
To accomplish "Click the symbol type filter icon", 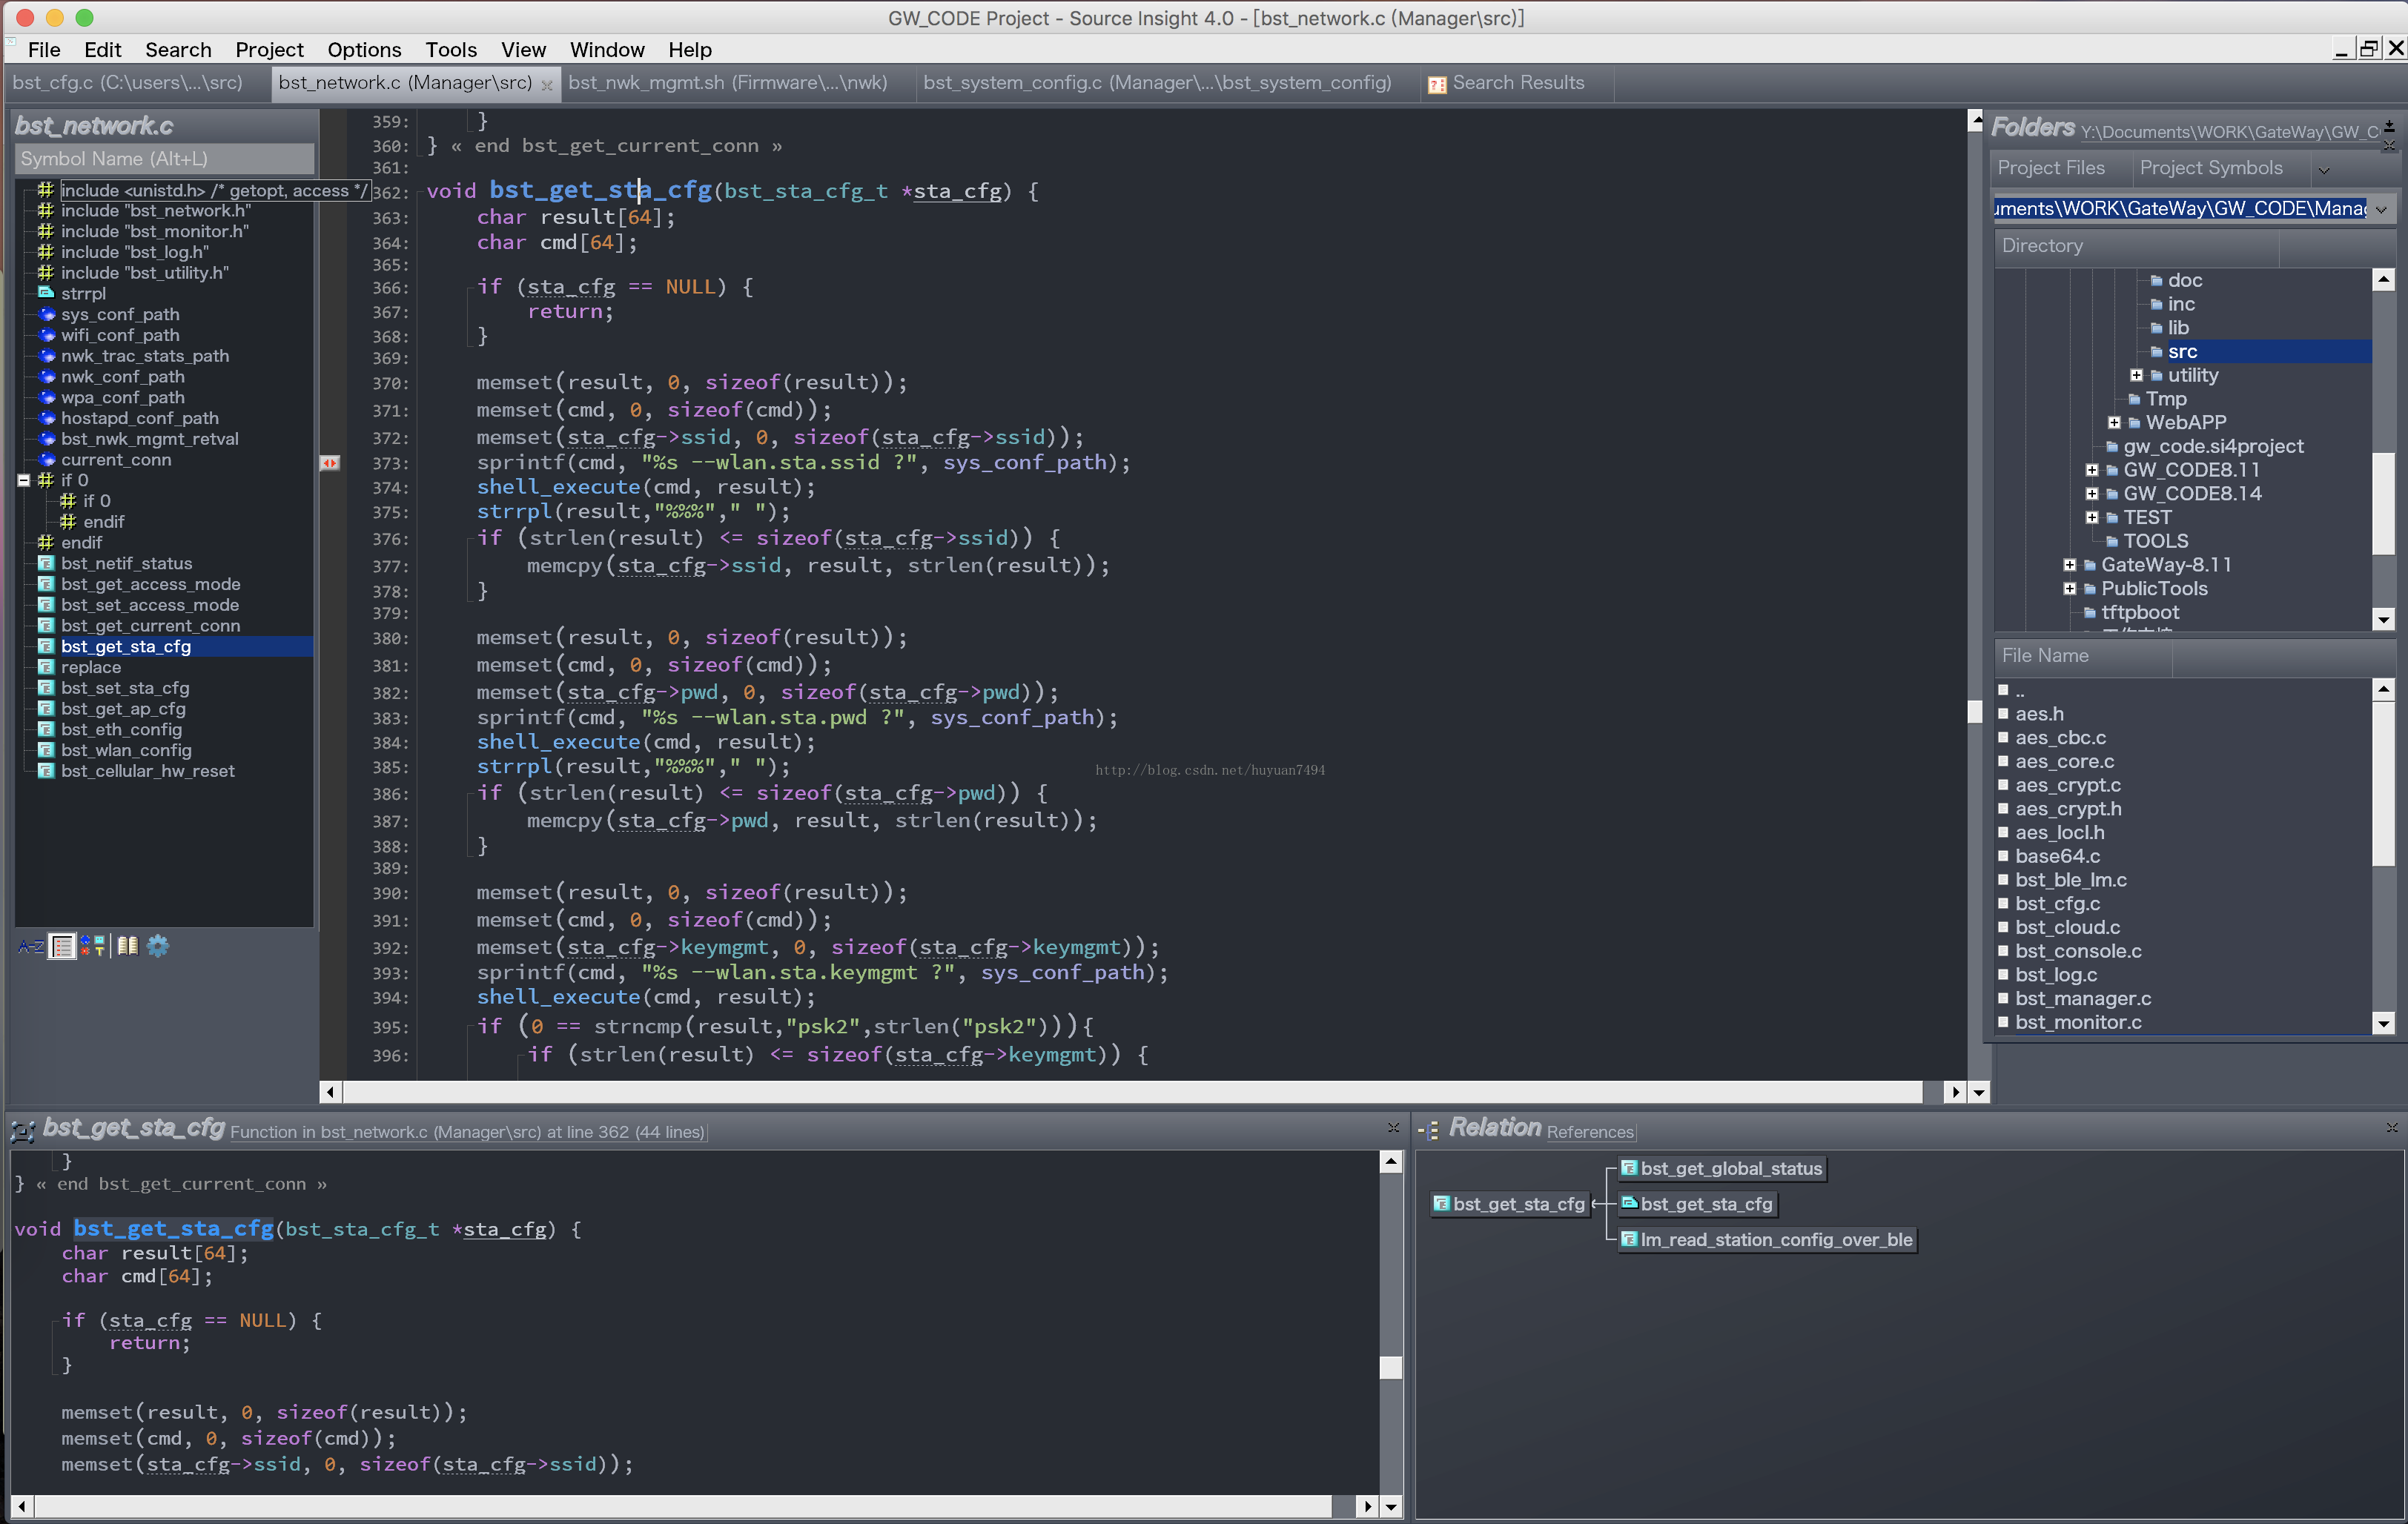I will [x=94, y=946].
